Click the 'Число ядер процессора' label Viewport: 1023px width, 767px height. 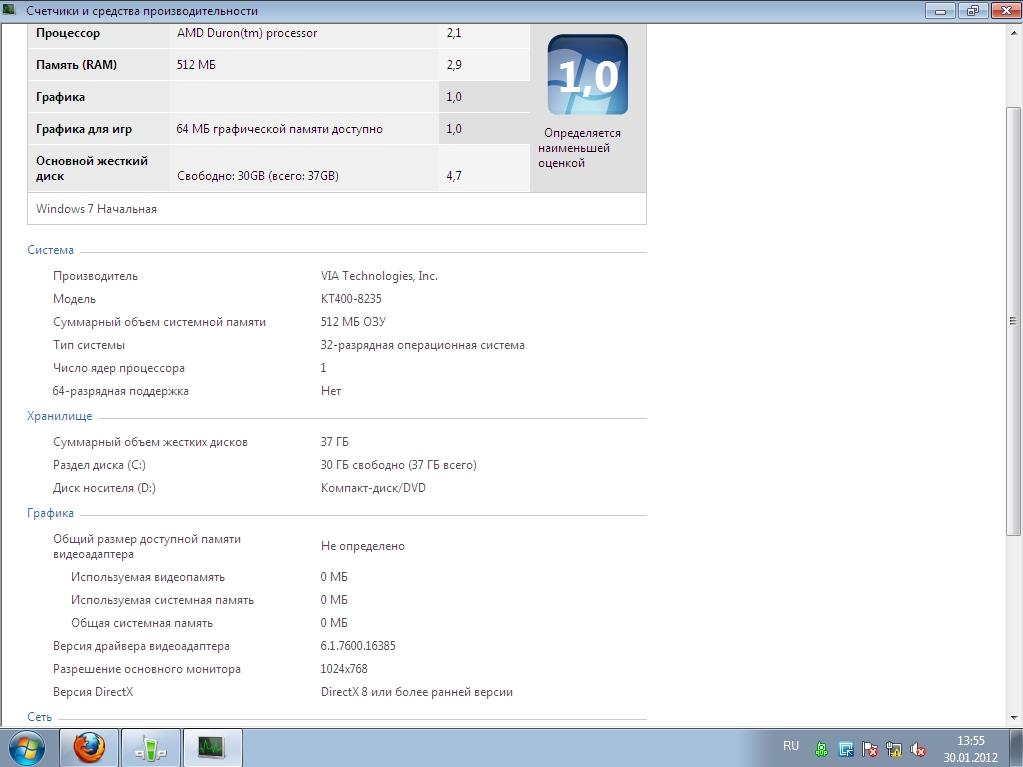119,368
